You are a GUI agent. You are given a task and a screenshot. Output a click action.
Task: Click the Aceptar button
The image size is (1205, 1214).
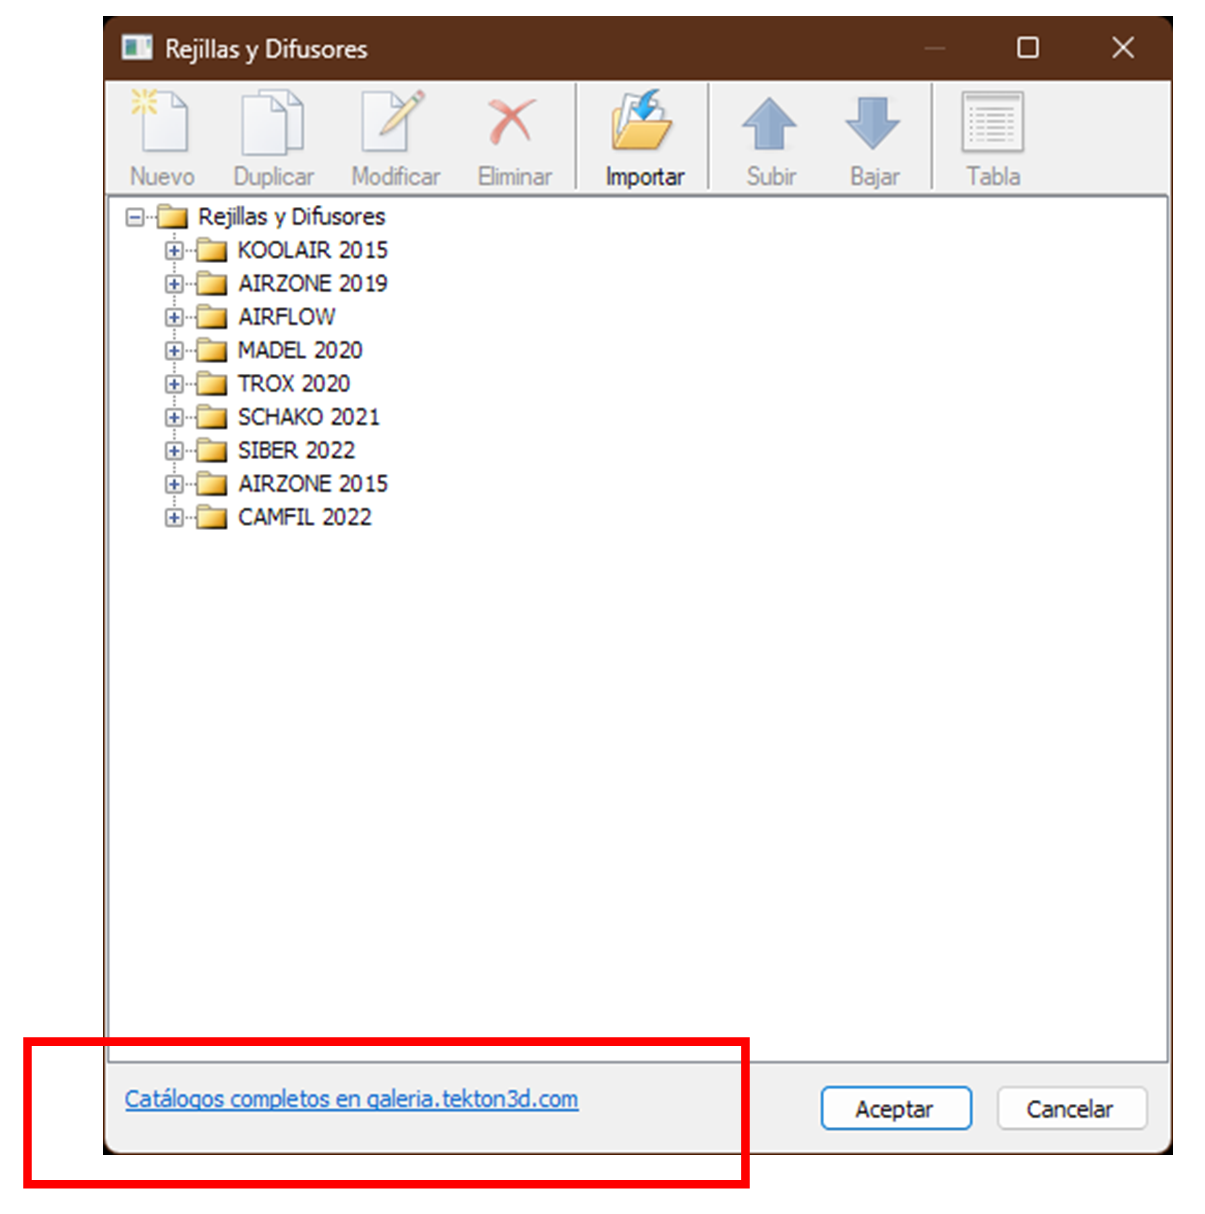pyautogui.click(x=896, y=1108)
